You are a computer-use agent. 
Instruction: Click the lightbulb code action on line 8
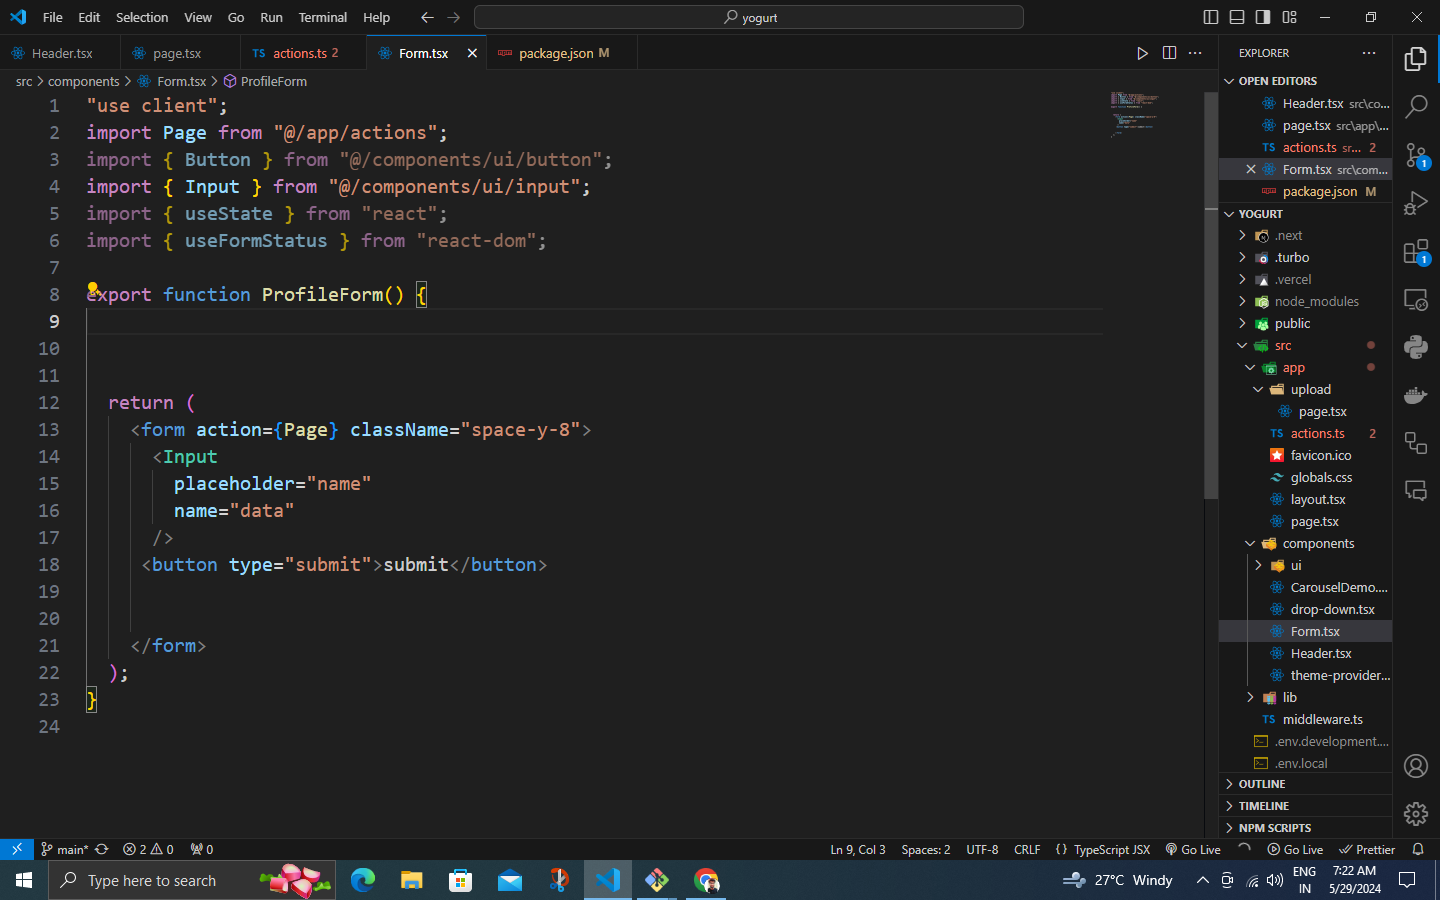pos(92,288)
